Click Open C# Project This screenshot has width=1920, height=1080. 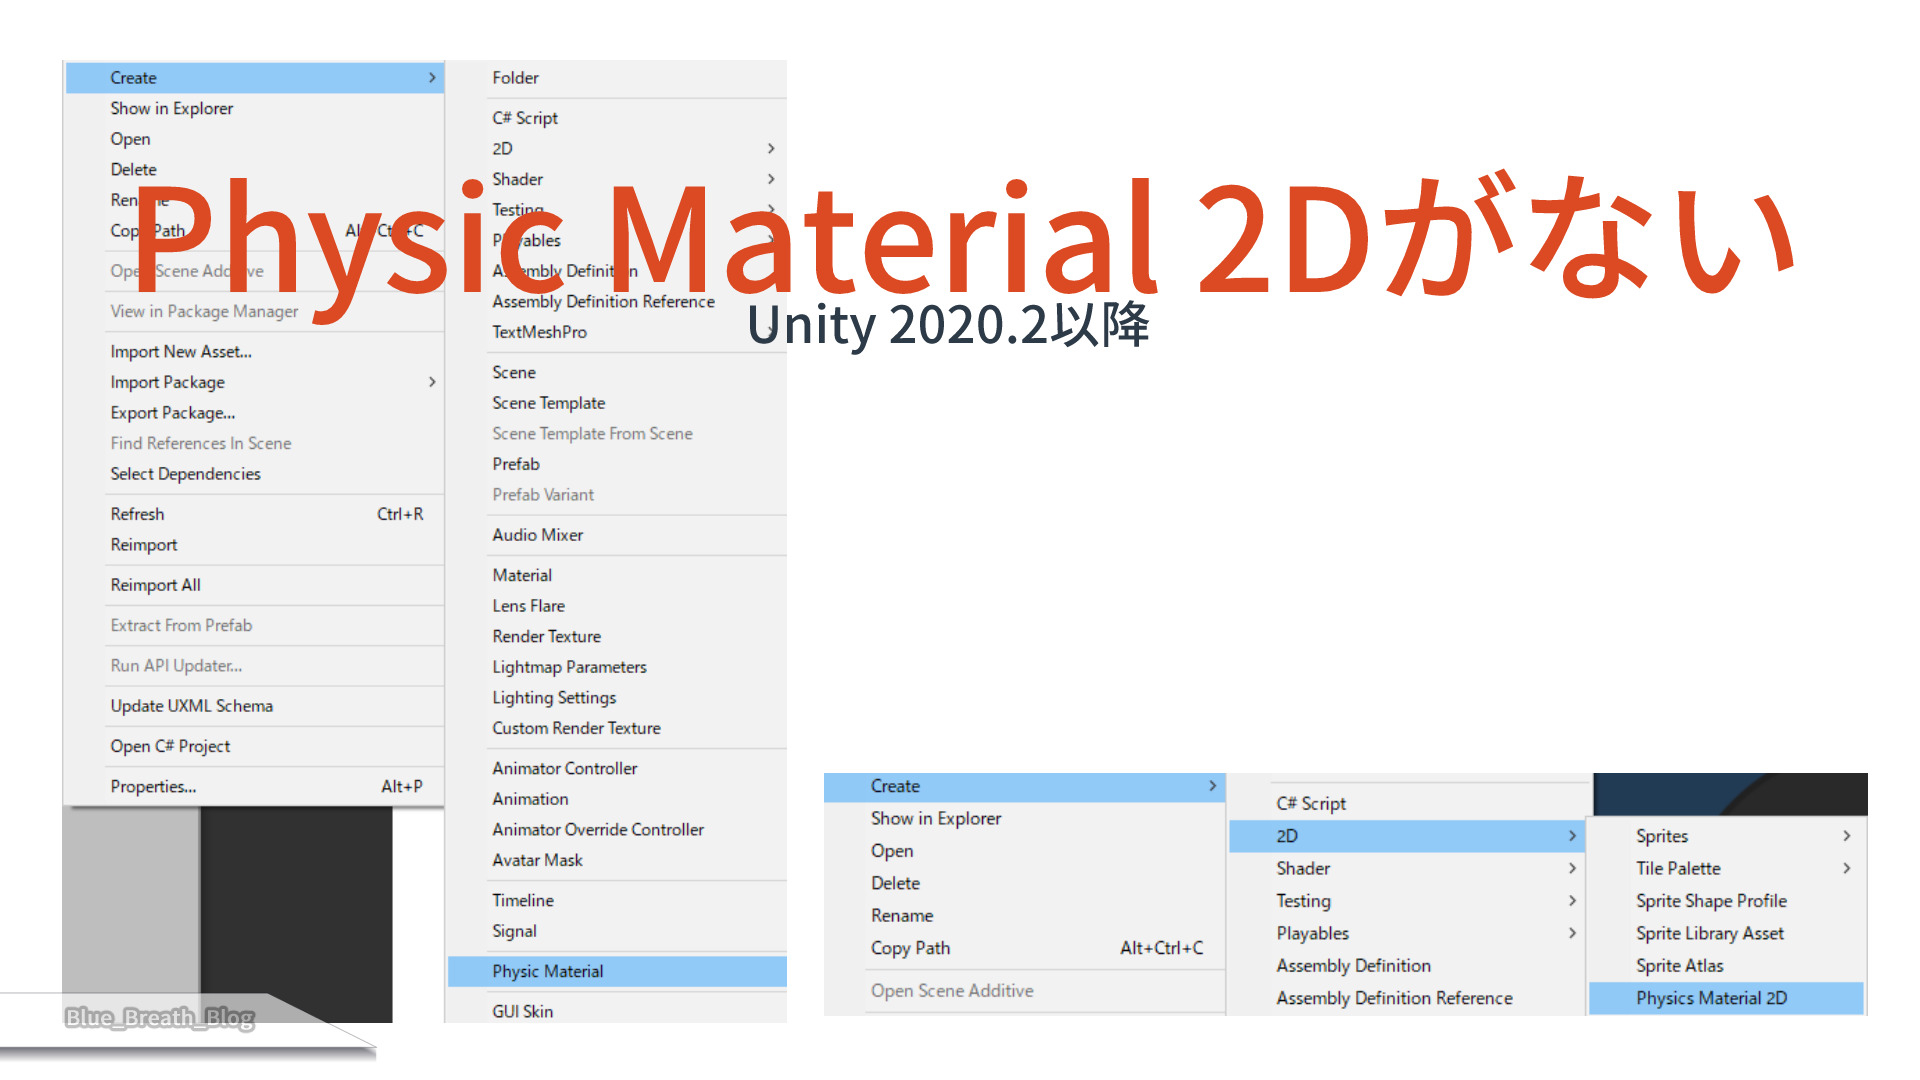pos(170,746)
